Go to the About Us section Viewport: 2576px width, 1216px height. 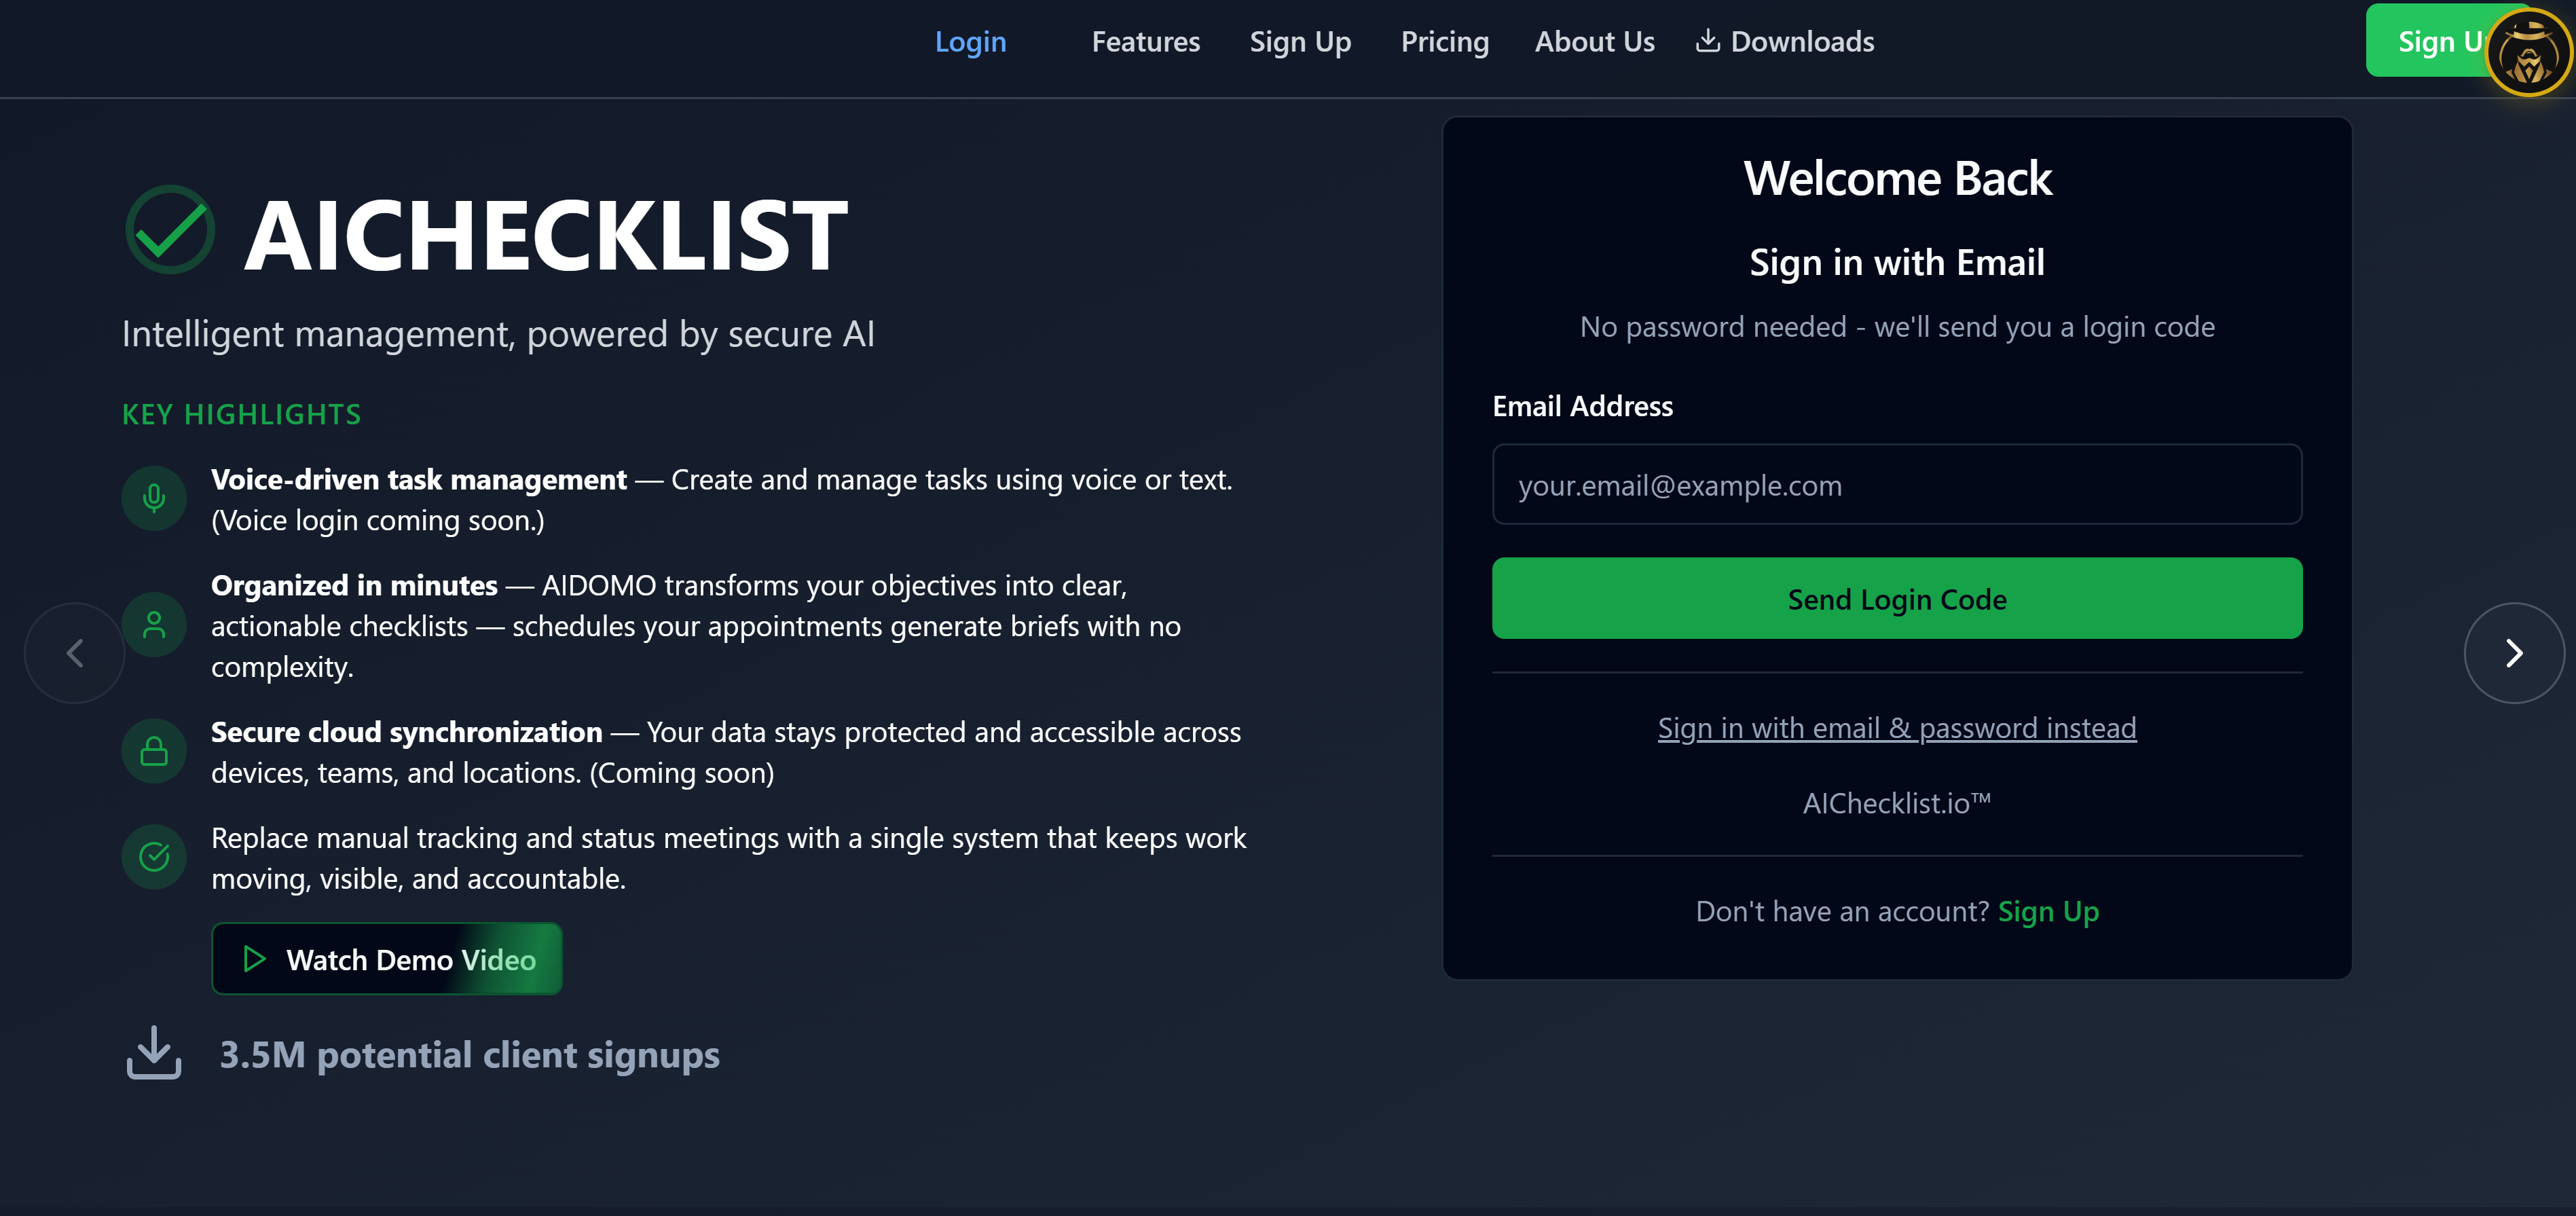tap(1594, 41)
